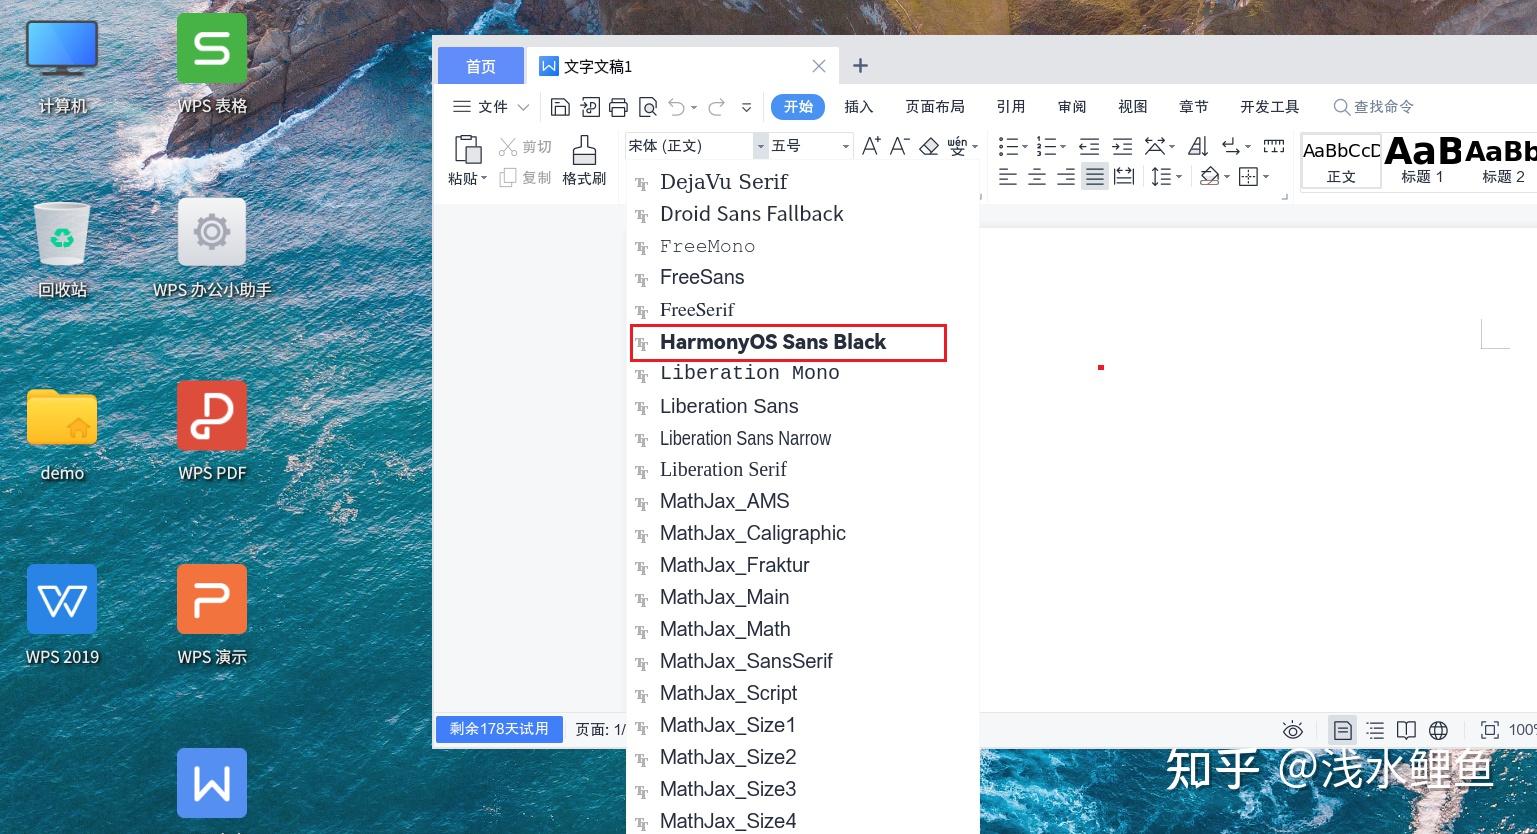
Task: Click the Sort icon
Action: (x=1198, y=147)
